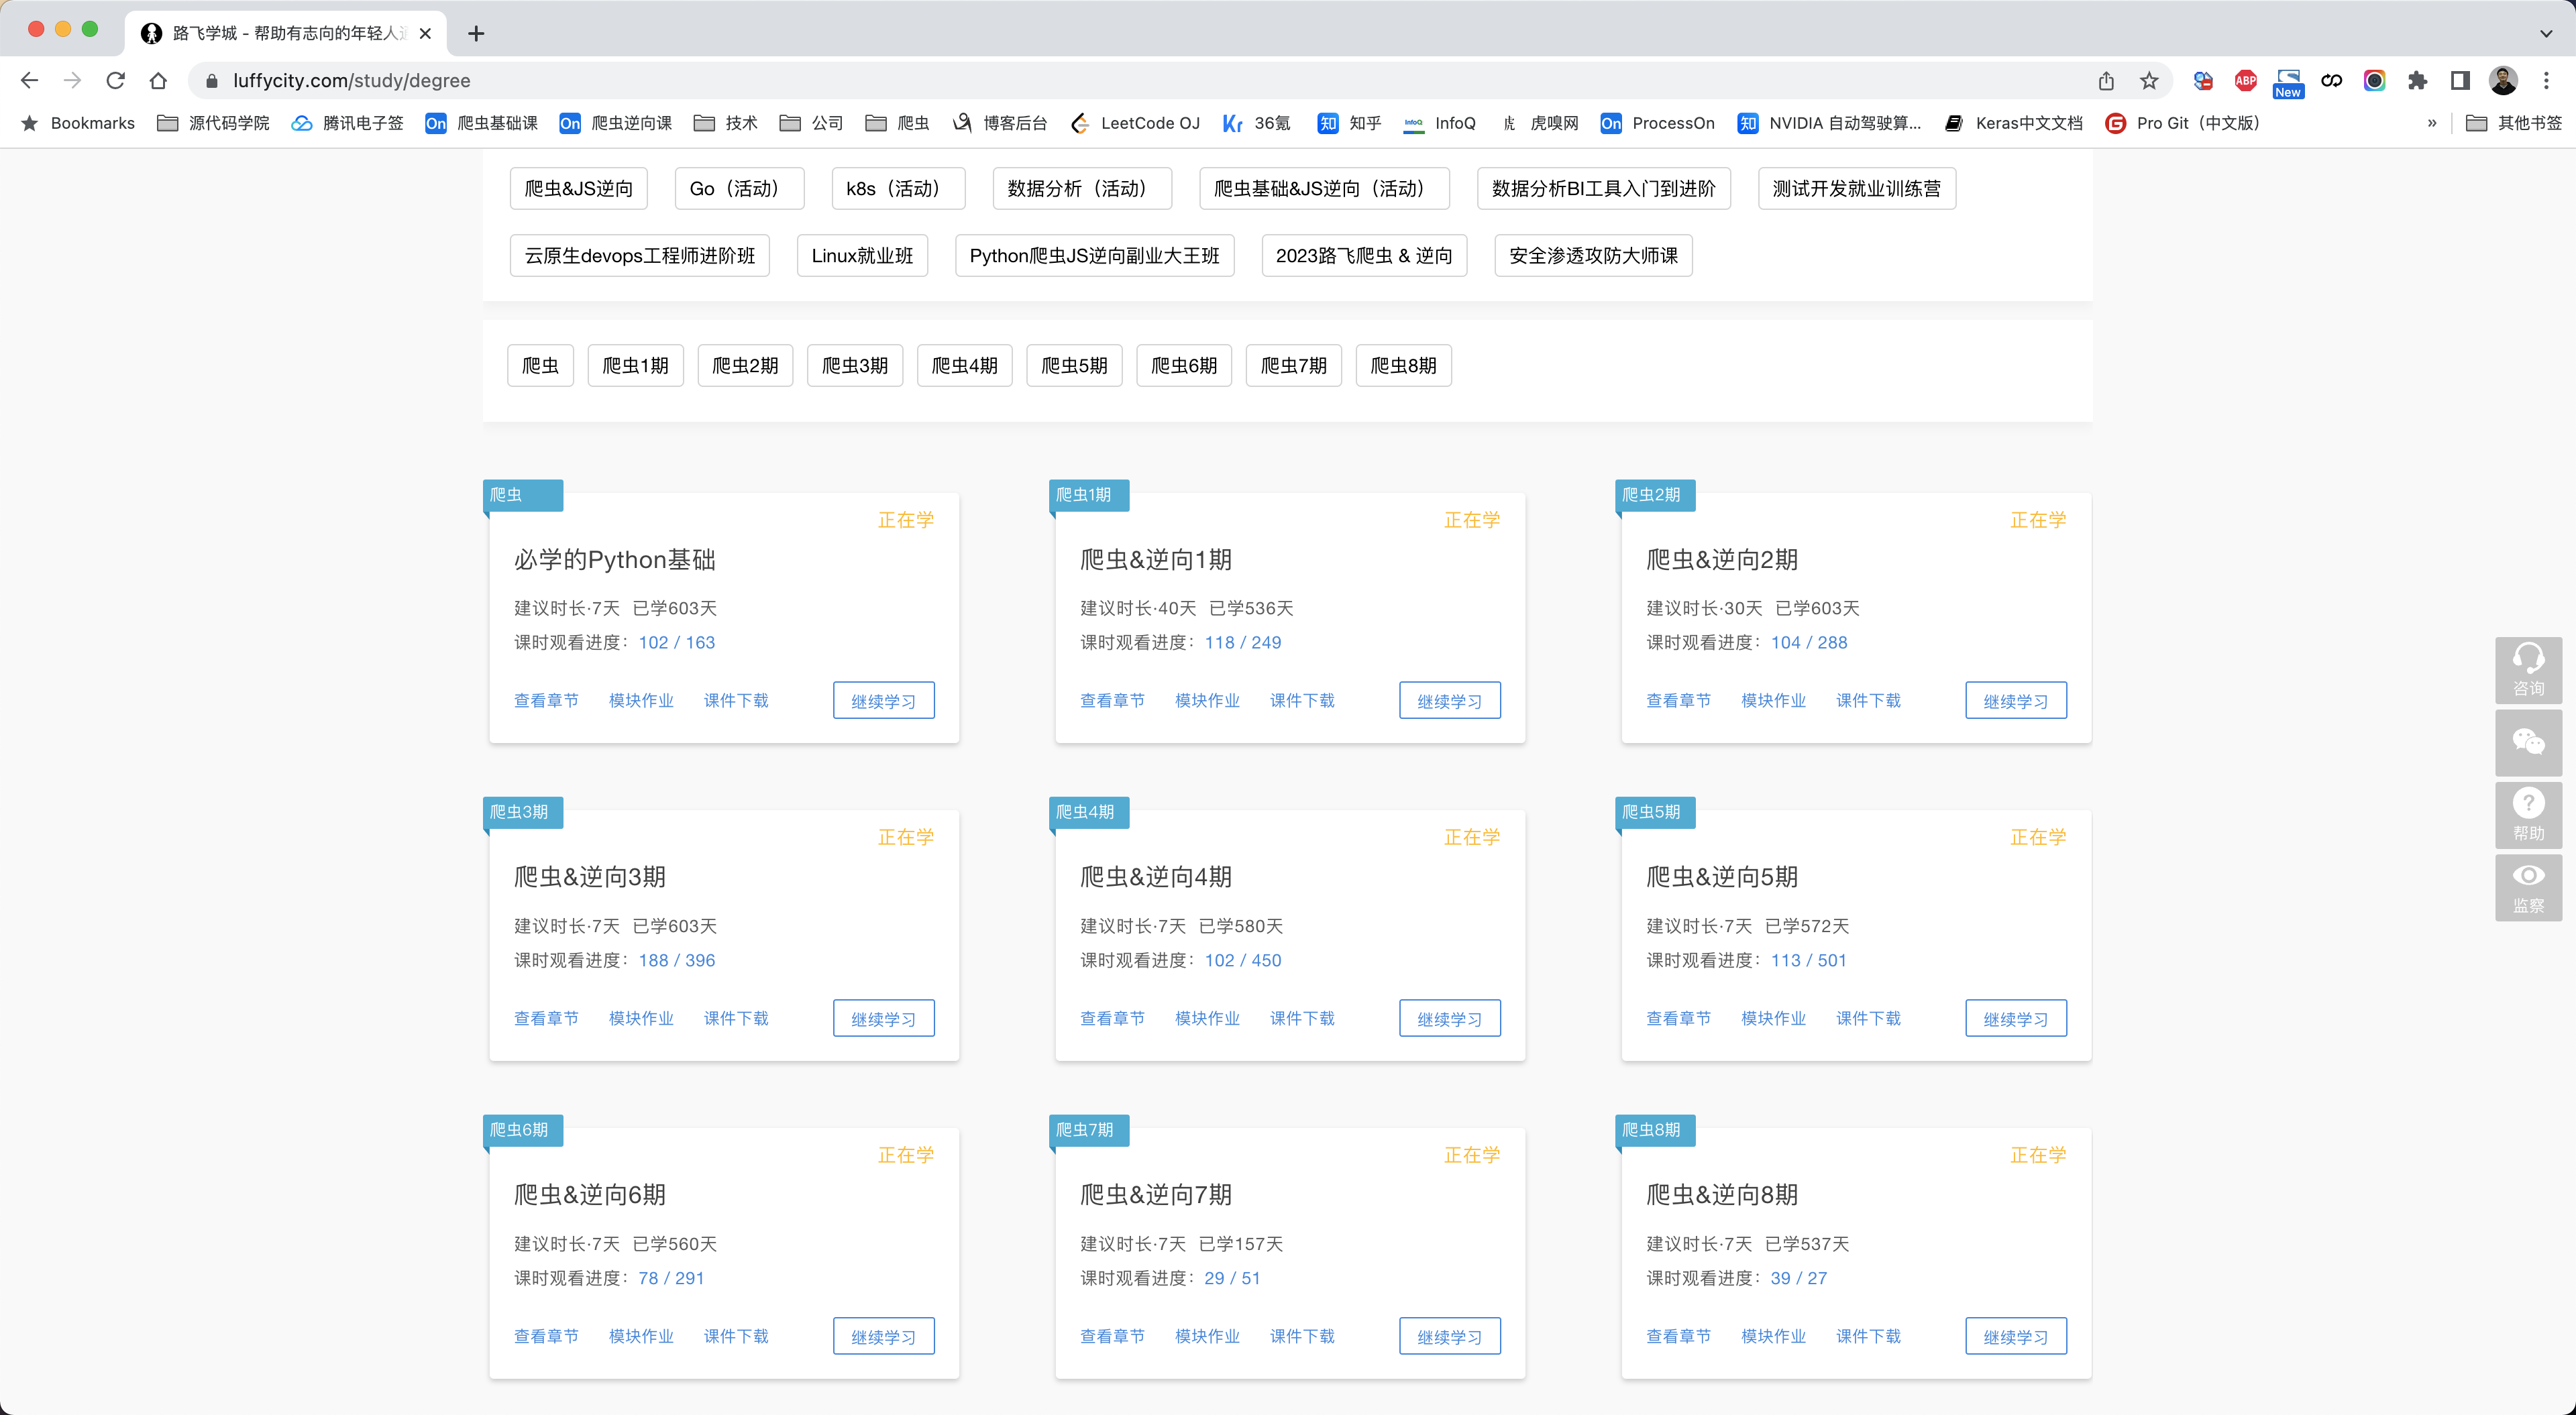
Task: Open the 爬虫基础课 bookmark
Action: tap(481, 123)
